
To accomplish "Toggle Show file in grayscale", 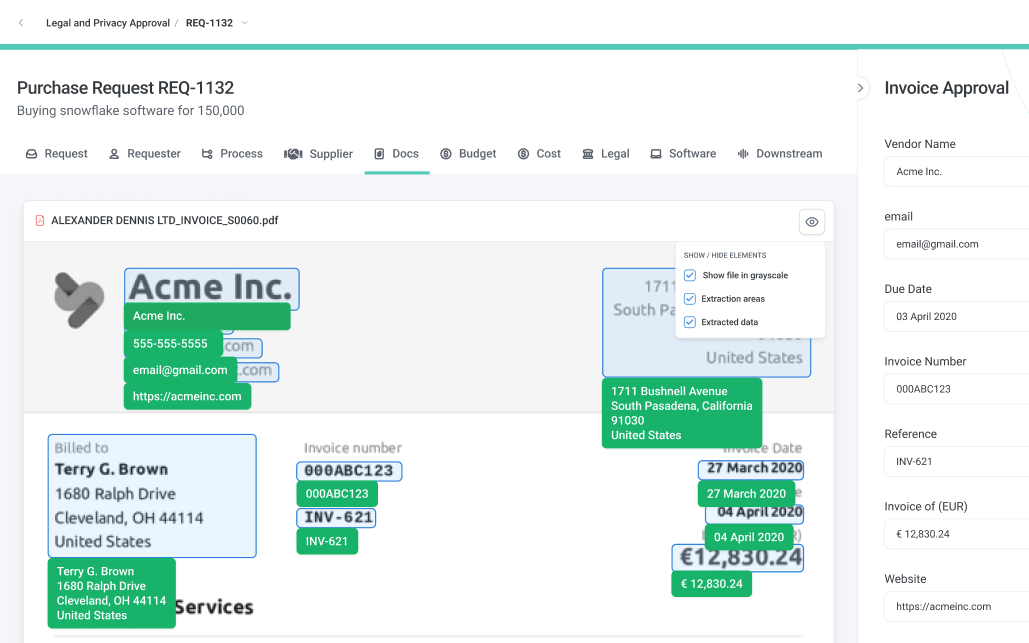I will click(x=689, y=275).
